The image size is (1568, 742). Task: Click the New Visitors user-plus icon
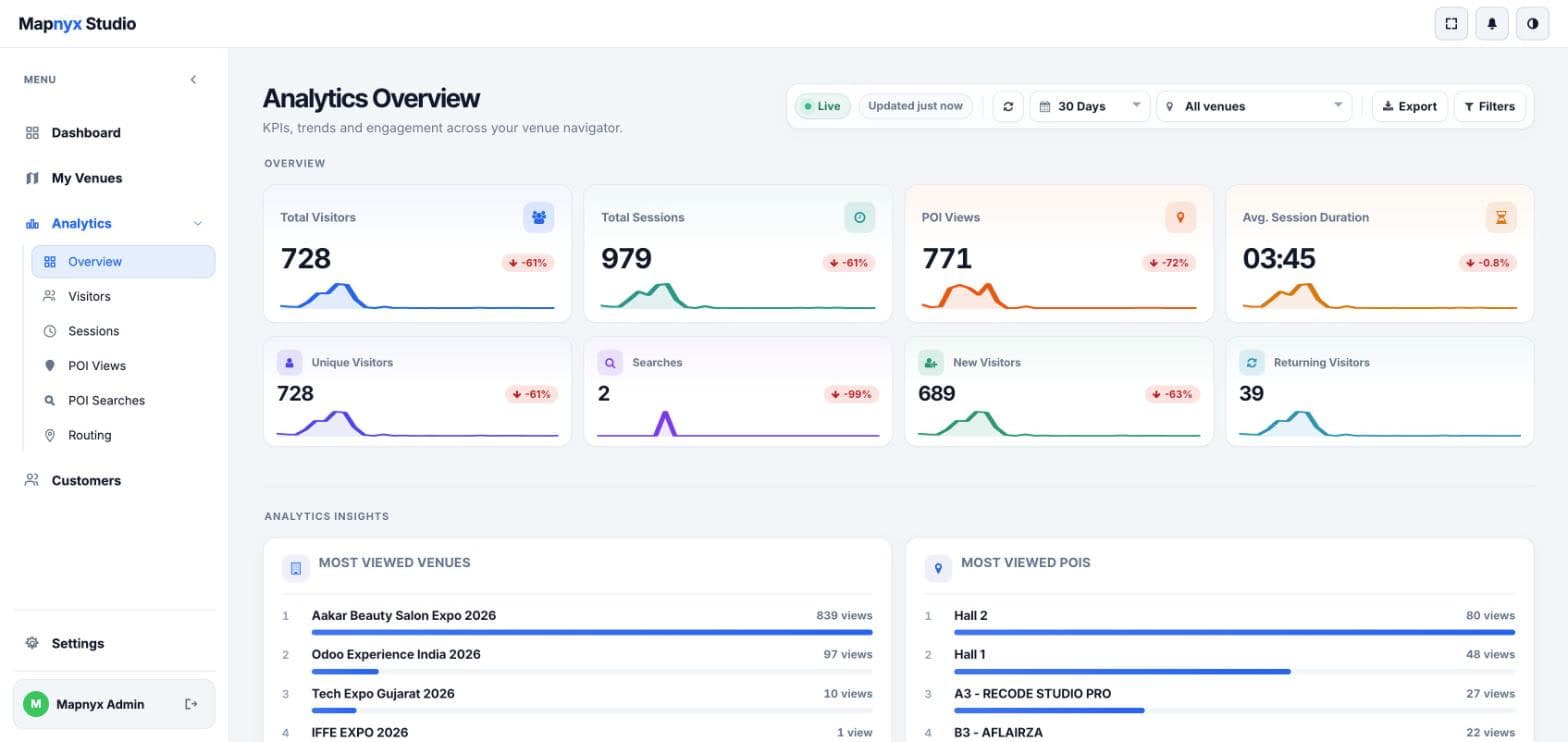931,362
